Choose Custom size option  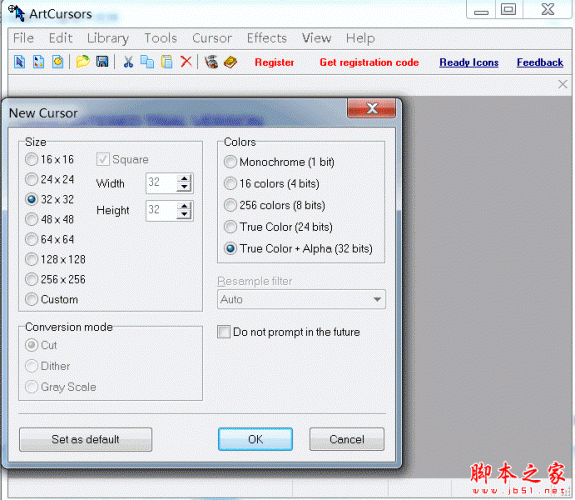[52, 299]
